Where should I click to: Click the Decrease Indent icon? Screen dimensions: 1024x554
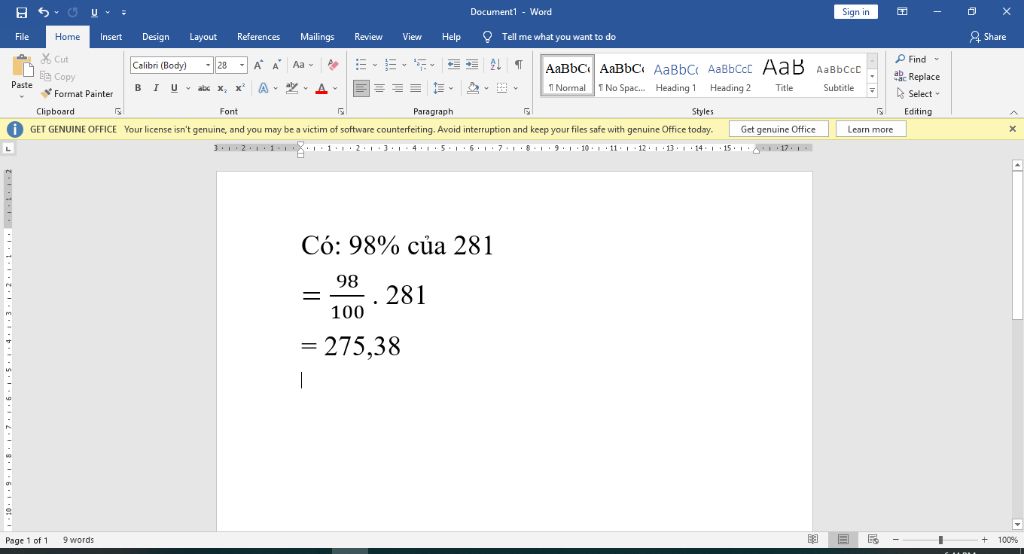[453, 65]
